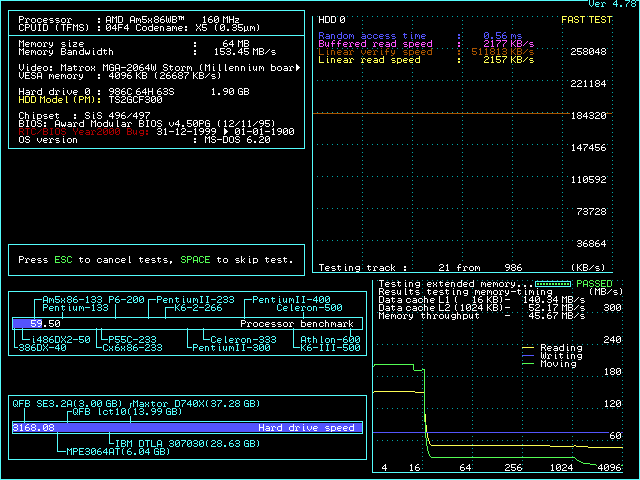Click the 'Random access time' result line

point(420,36)
